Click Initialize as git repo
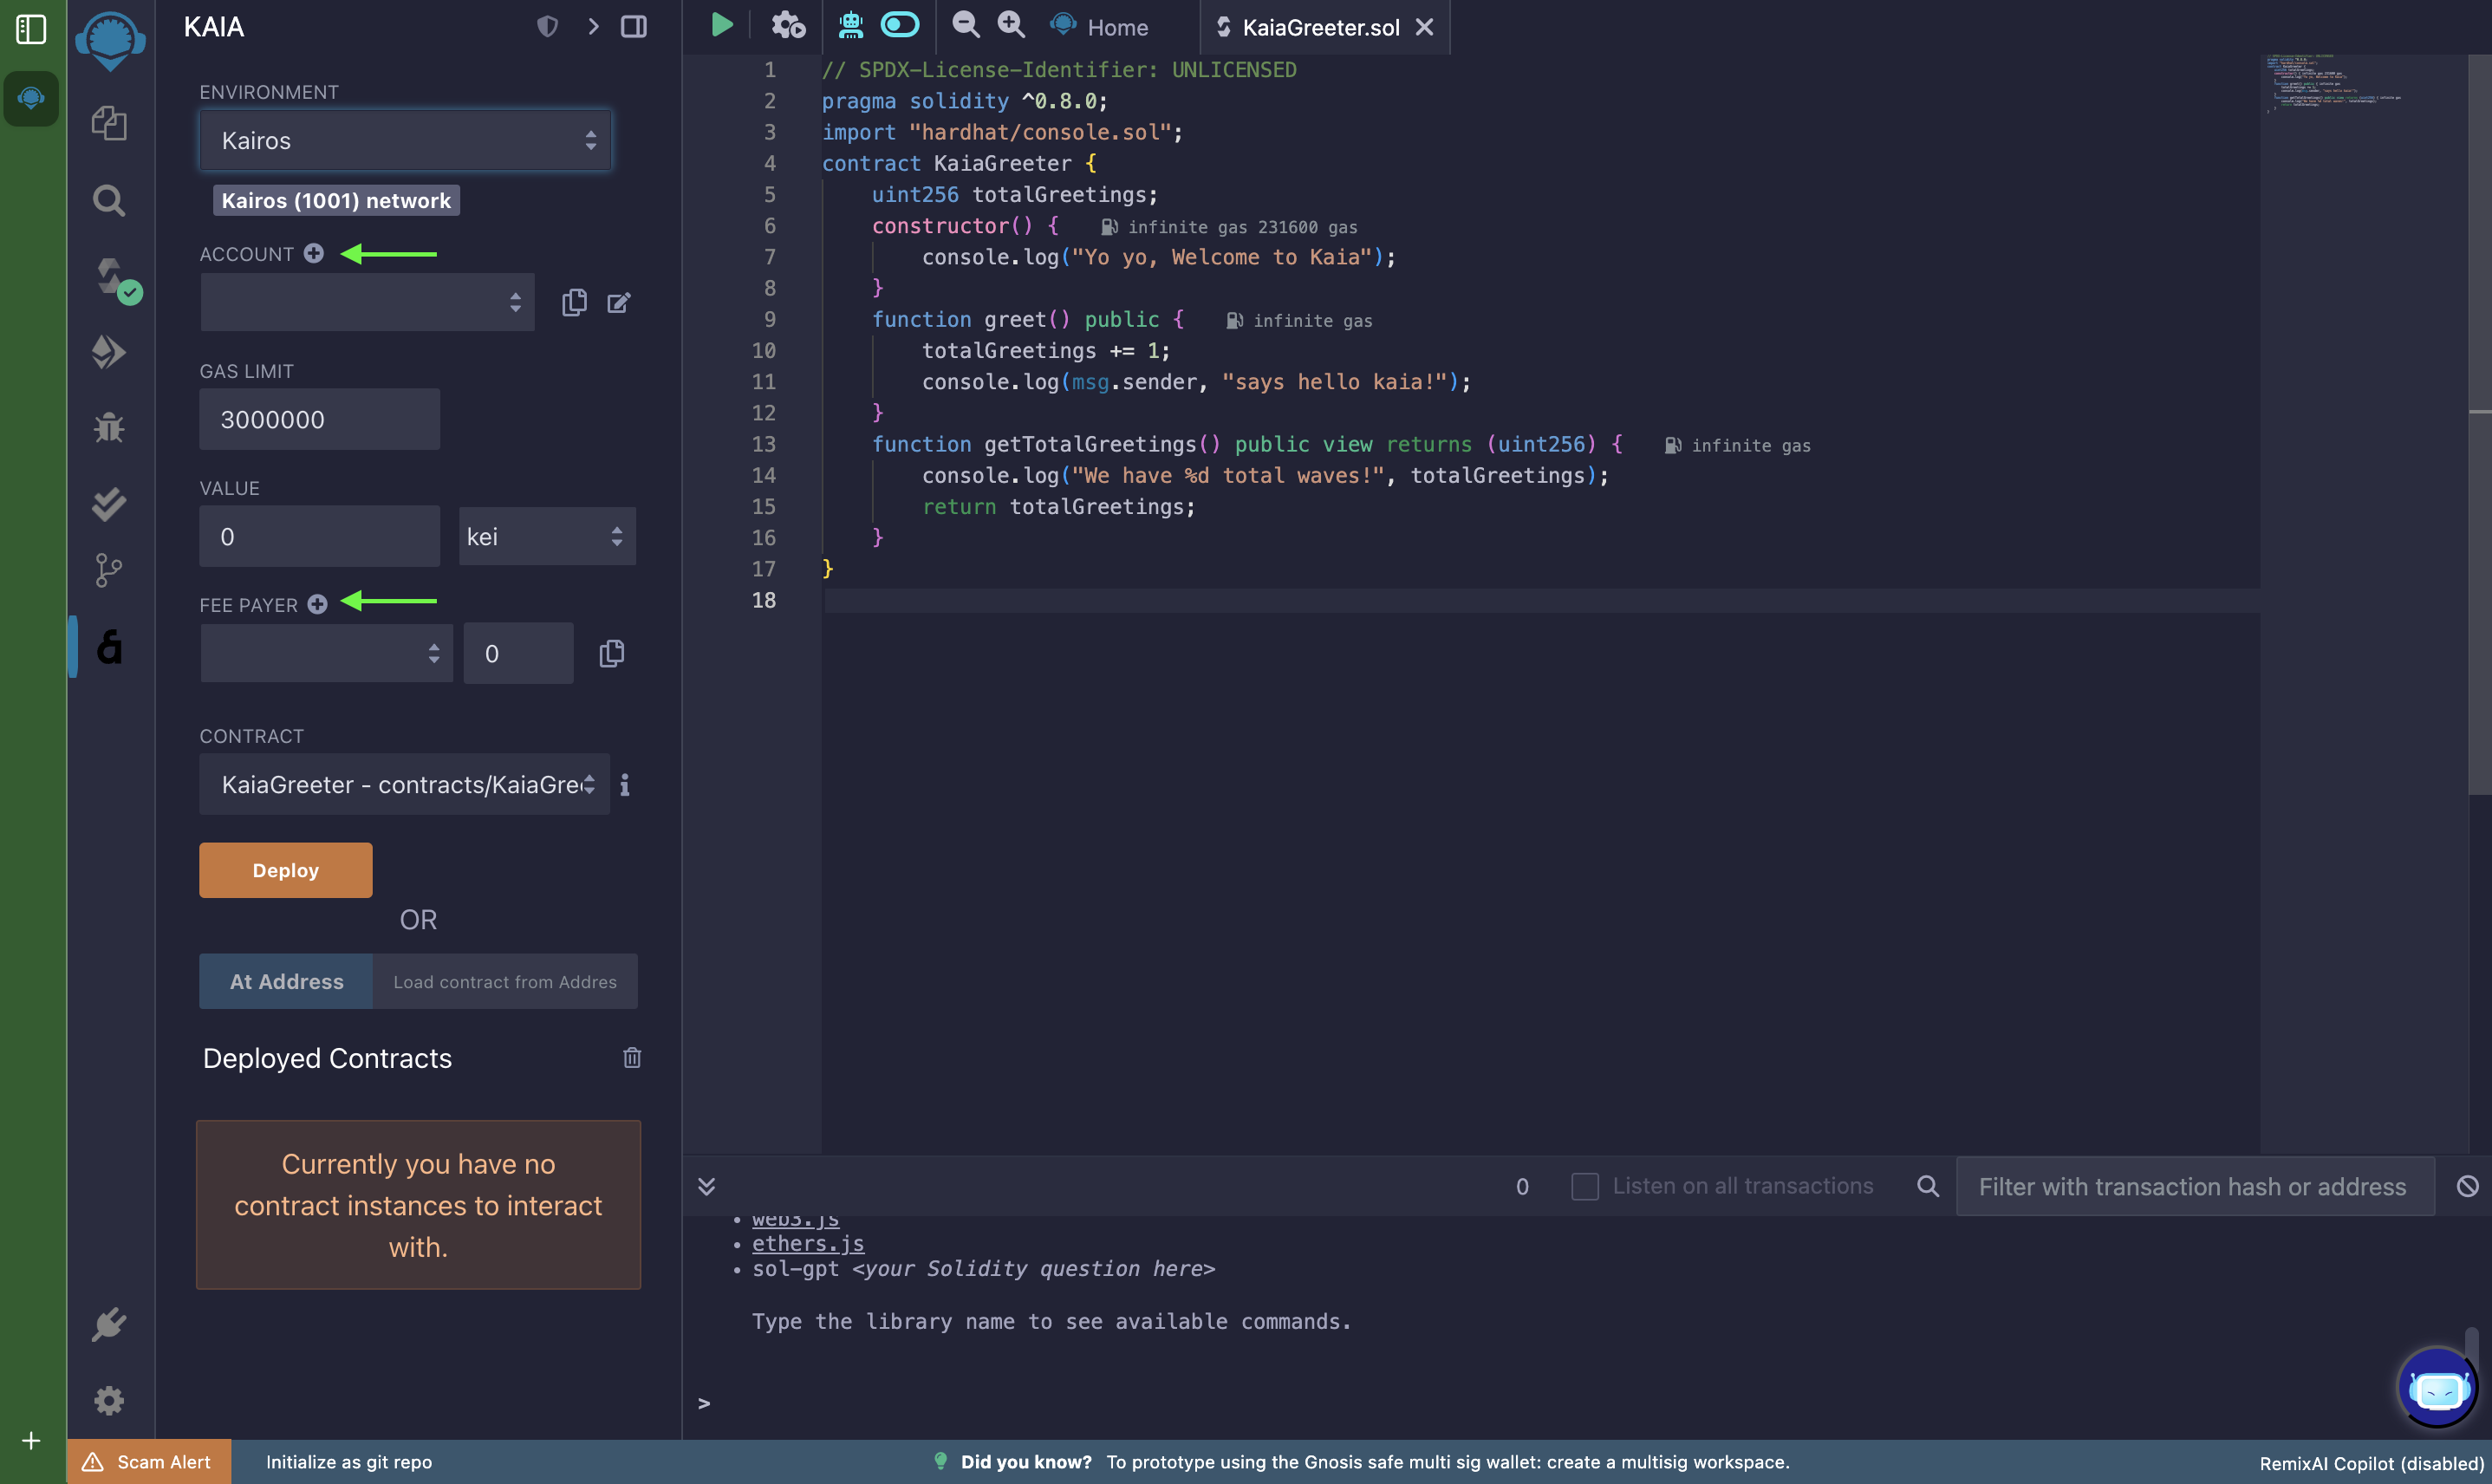This screenshot has width=2492, height=1484. (x=349, y=1461)
